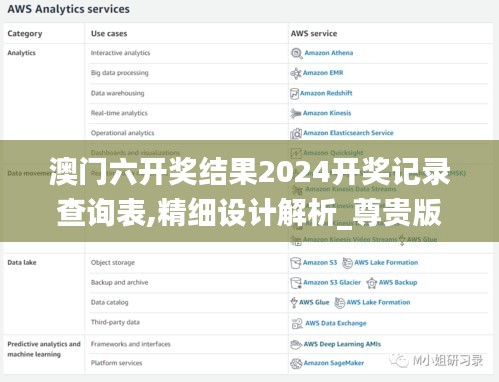Open the Amazon S3 Glacier link
This screenshot has height=382, width=499.
pyautogui.click(x=332, y=283)
